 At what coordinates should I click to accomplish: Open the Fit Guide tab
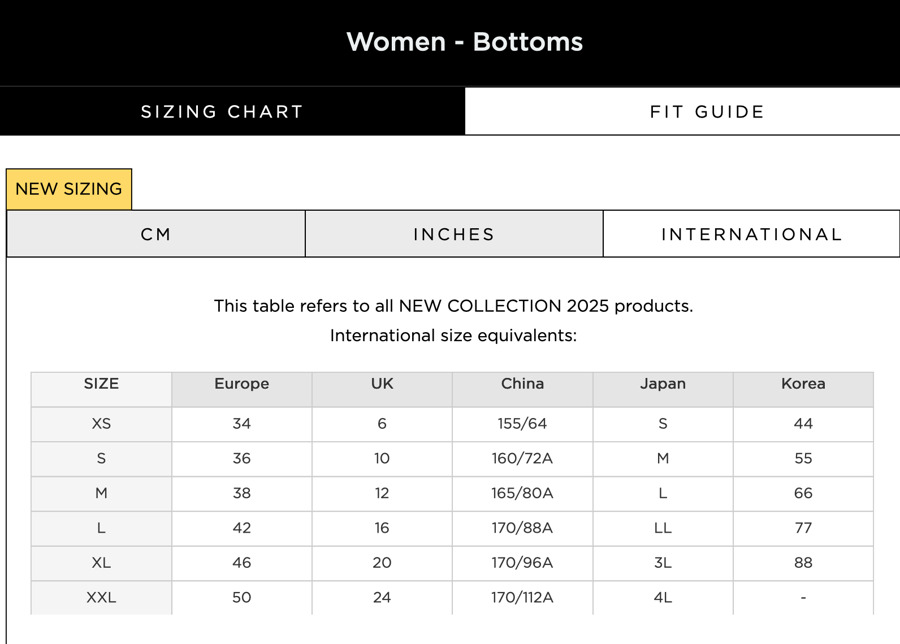click(x=707, y=112)
